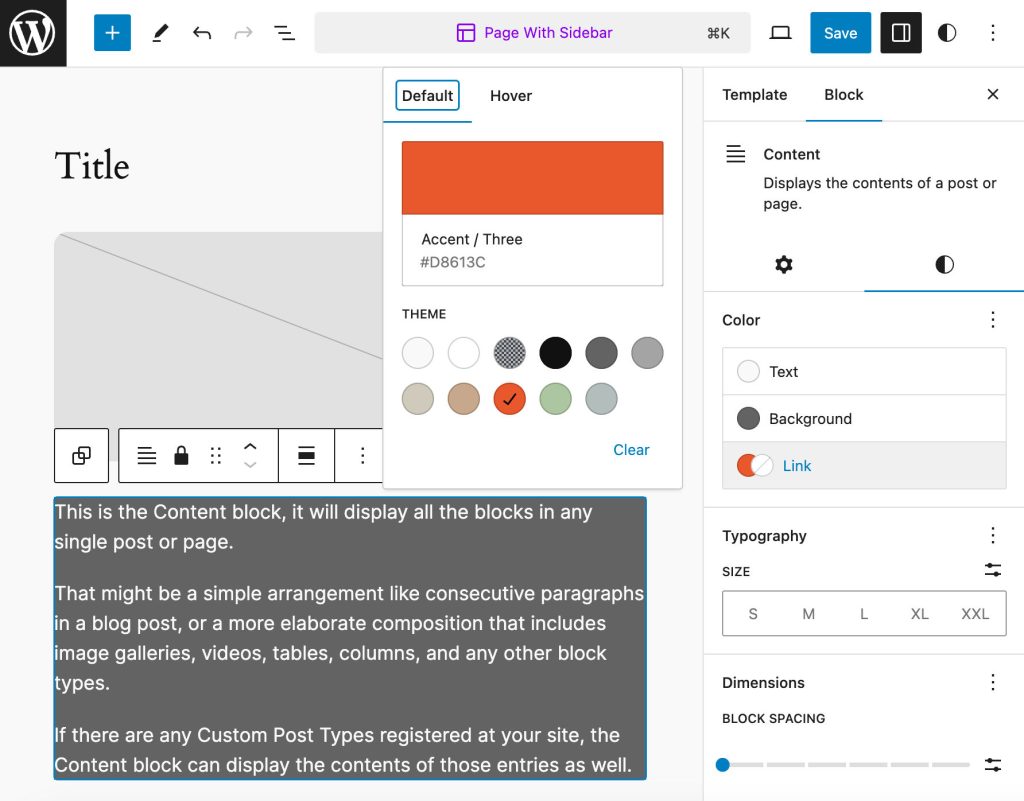This screenshot has height=801, width=1024.
Task: Click the Clear link to remove color
Action: [631, 450]
